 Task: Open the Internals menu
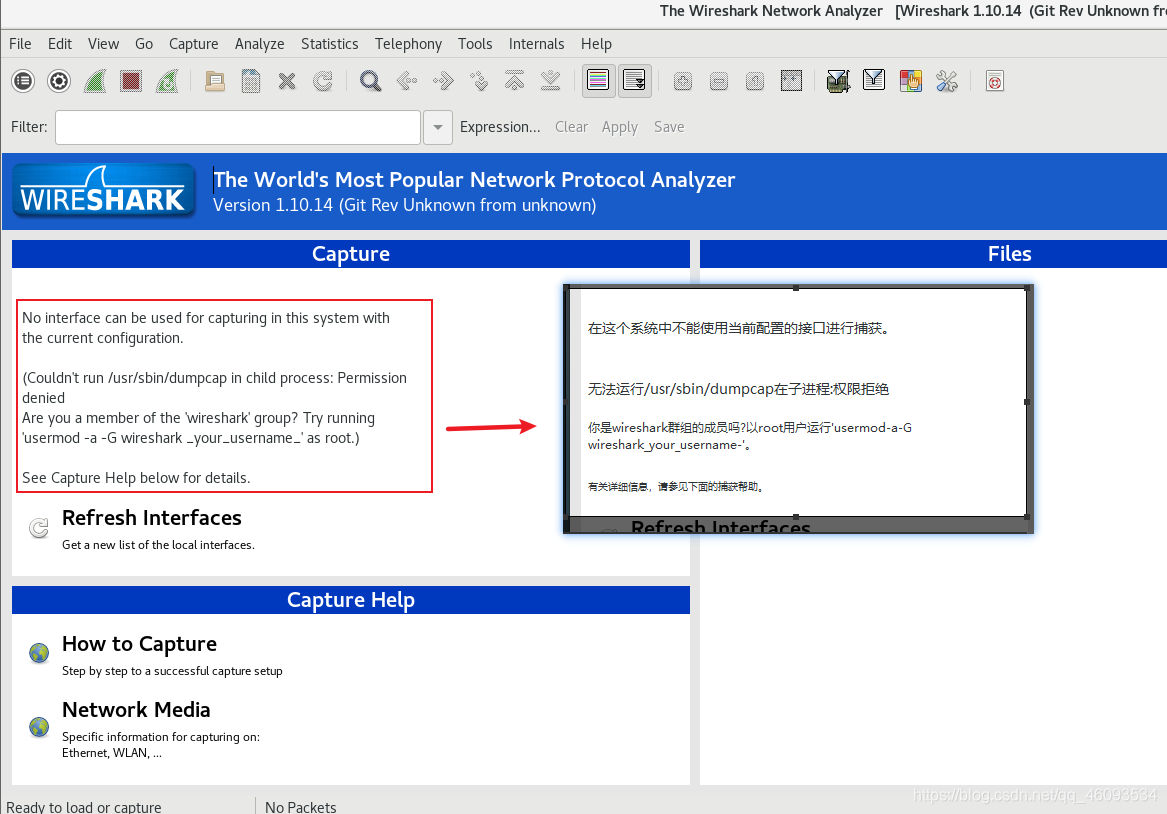tap(537, 44)
